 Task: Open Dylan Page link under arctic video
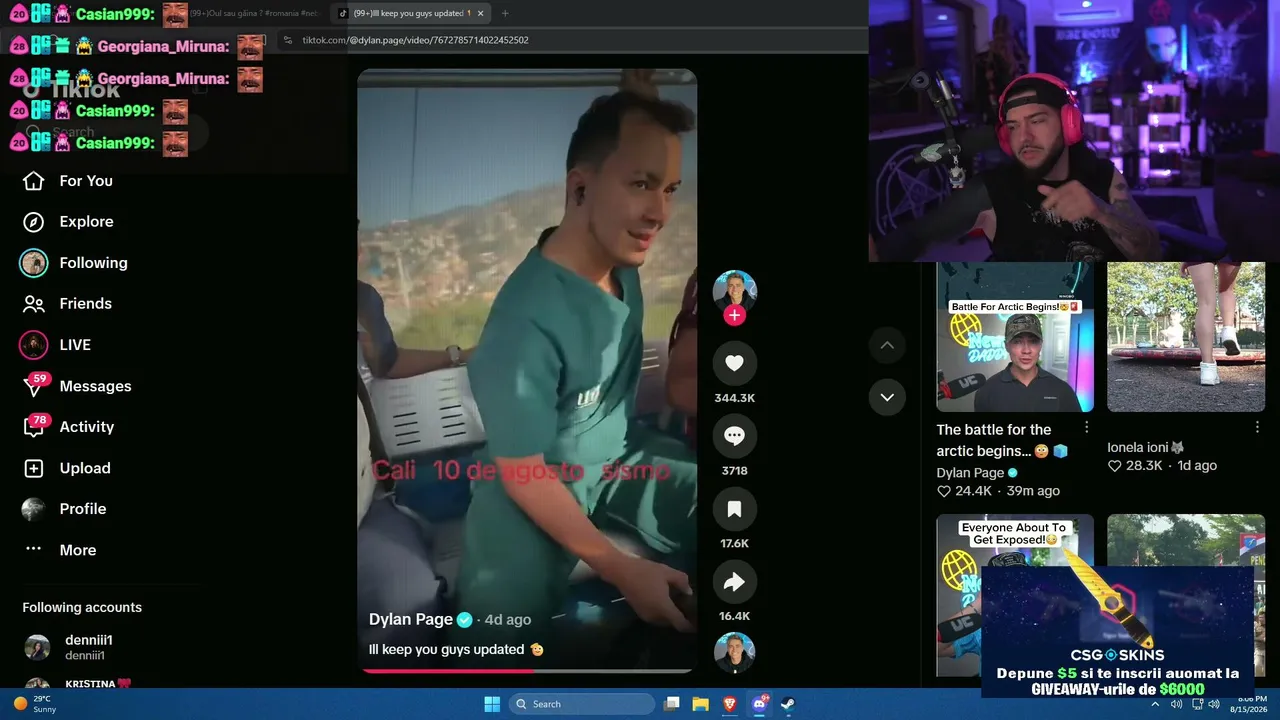tap(970, 473)
